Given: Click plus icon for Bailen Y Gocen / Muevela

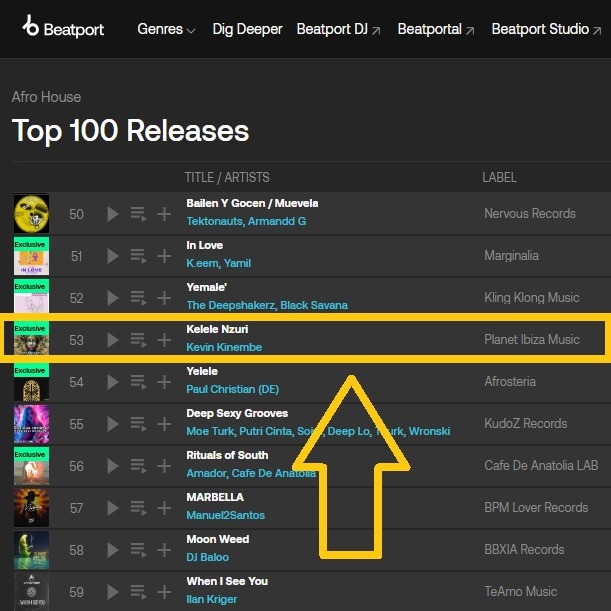Looking at the screenshot, I should pyautogui.click(x=164, y=214).
